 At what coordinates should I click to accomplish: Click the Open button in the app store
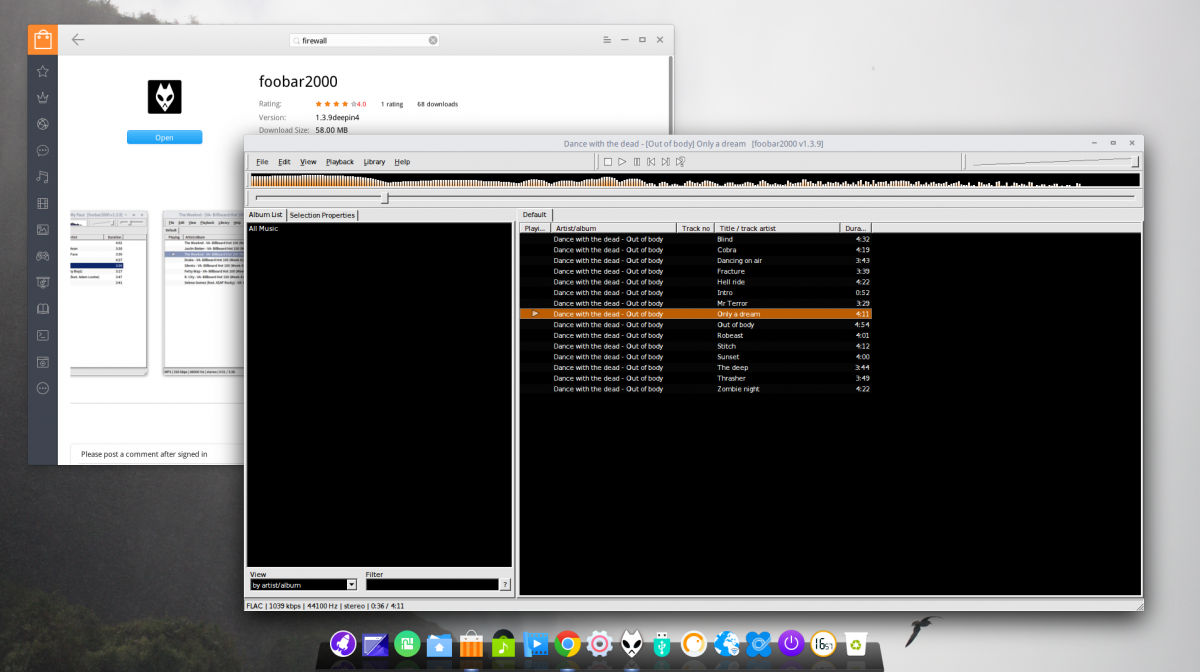click(x=164, y=138)
